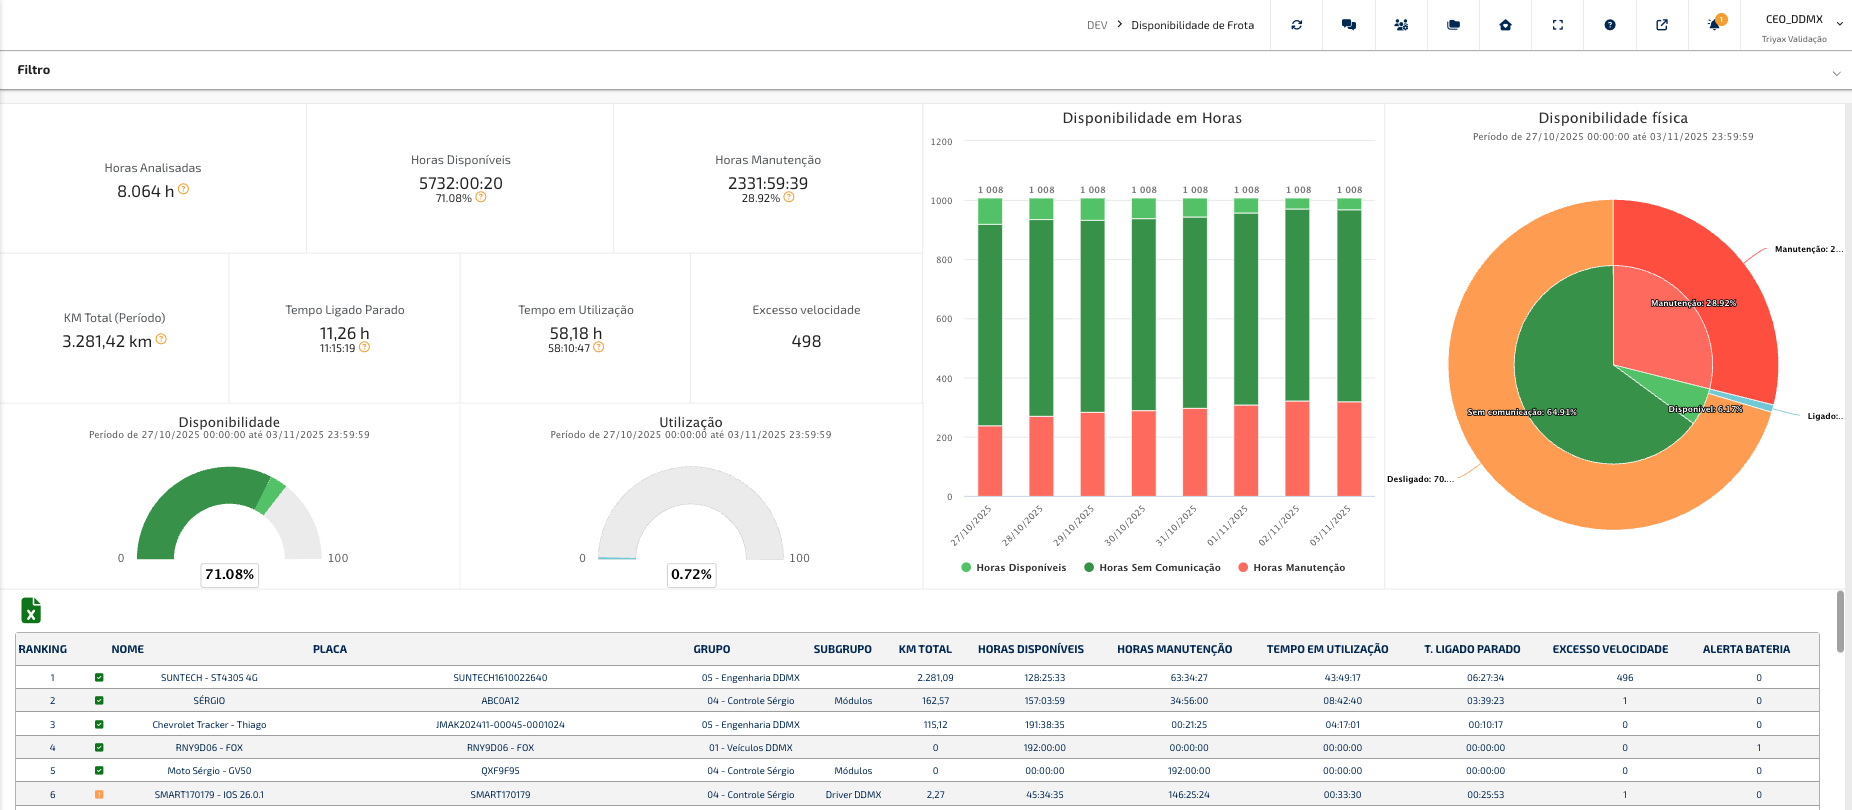Viewport: 1852px width, 810px height.
Task: Click the Moto Sérgio - GV50 name cell
Action: (209, 771)
